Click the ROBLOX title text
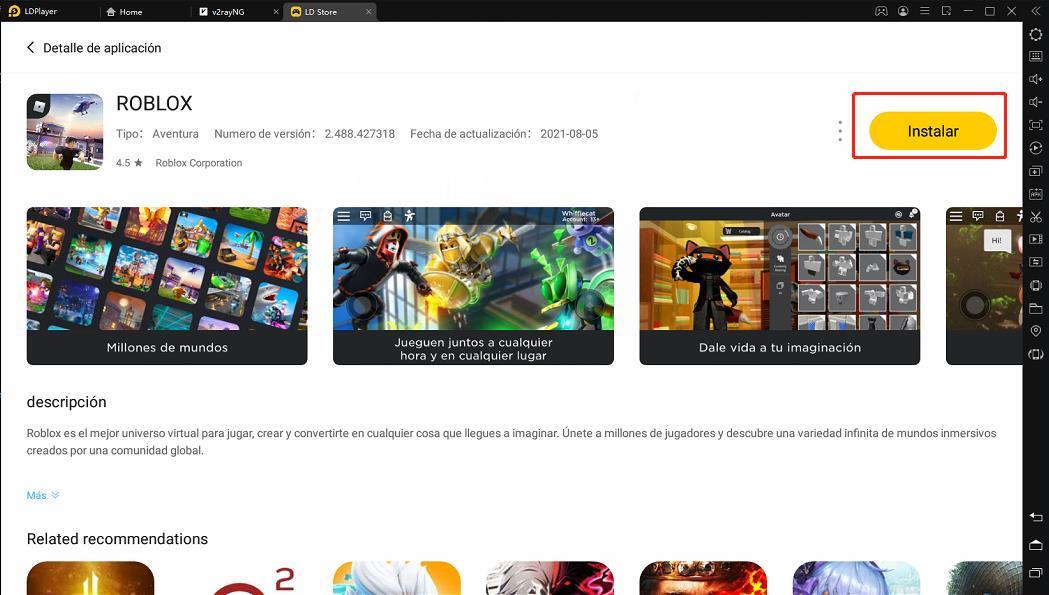This screenshot has height=595, width=1049. pyautogui.click(x=155, y=104)
